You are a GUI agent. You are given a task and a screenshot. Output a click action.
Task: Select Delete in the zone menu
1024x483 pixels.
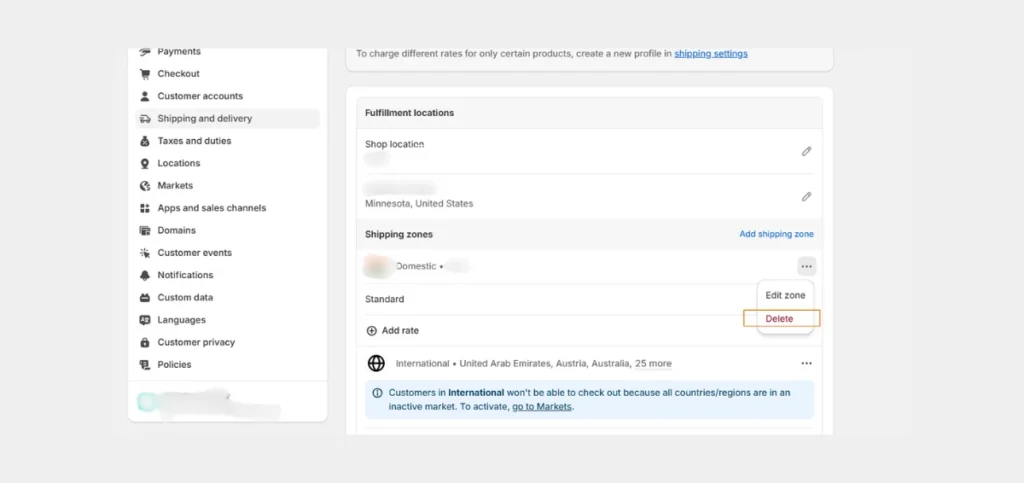point(782,319)
